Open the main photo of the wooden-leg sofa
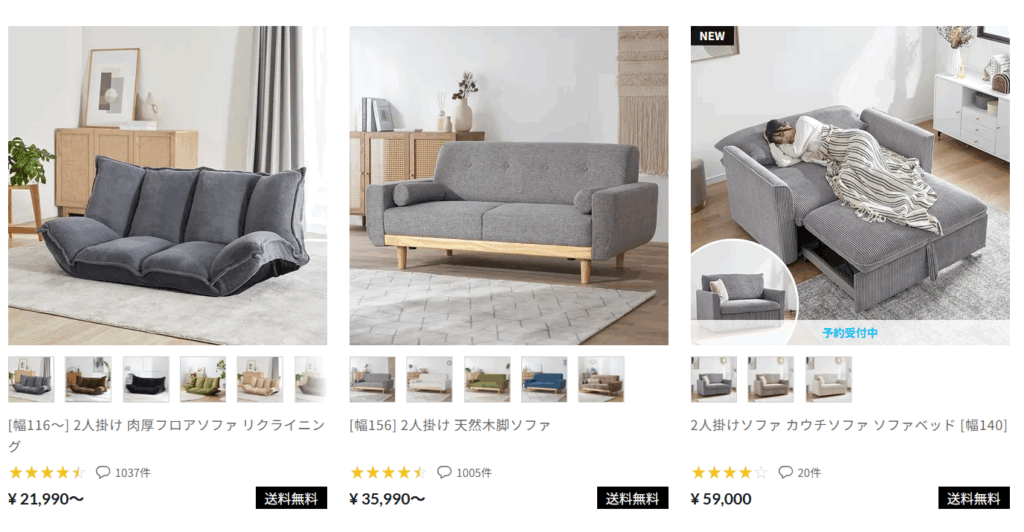The image size is (1024, 532). [509, 185]
